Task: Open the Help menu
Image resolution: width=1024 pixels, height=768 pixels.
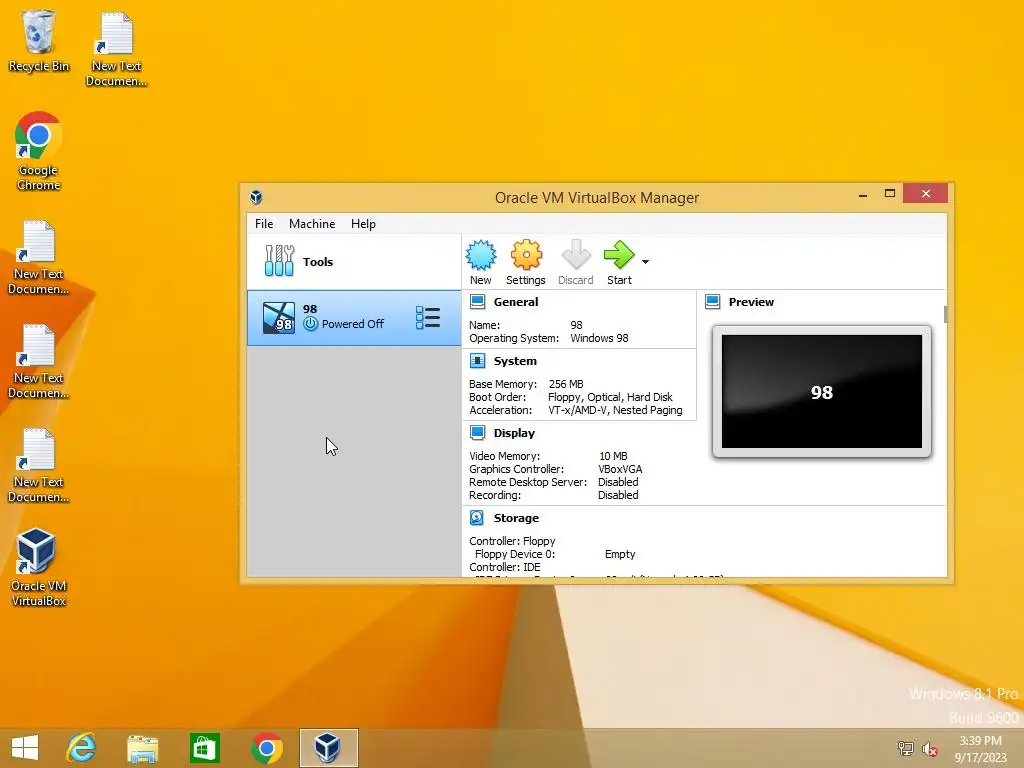Action: coord(363,224)
